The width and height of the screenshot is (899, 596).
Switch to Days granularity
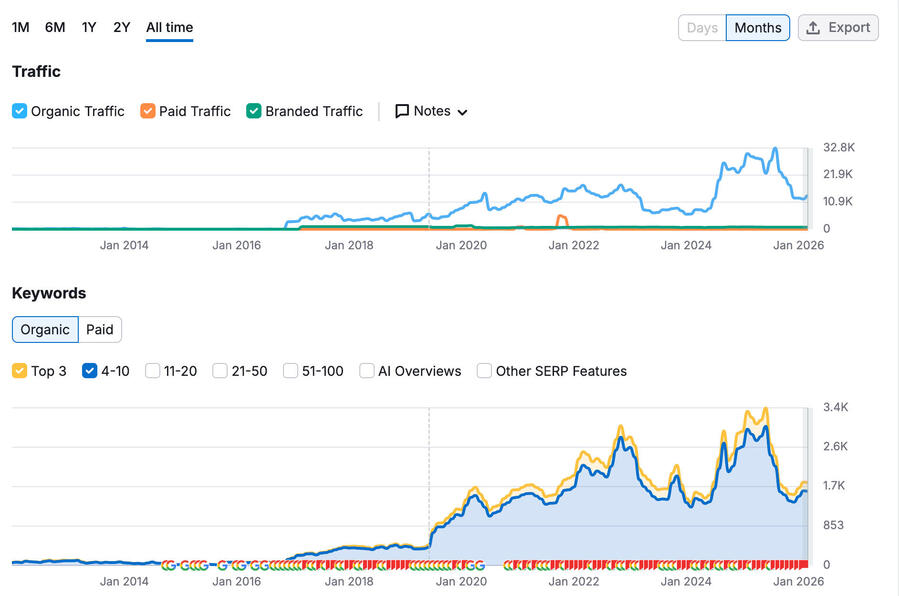(x=702, y=28)
